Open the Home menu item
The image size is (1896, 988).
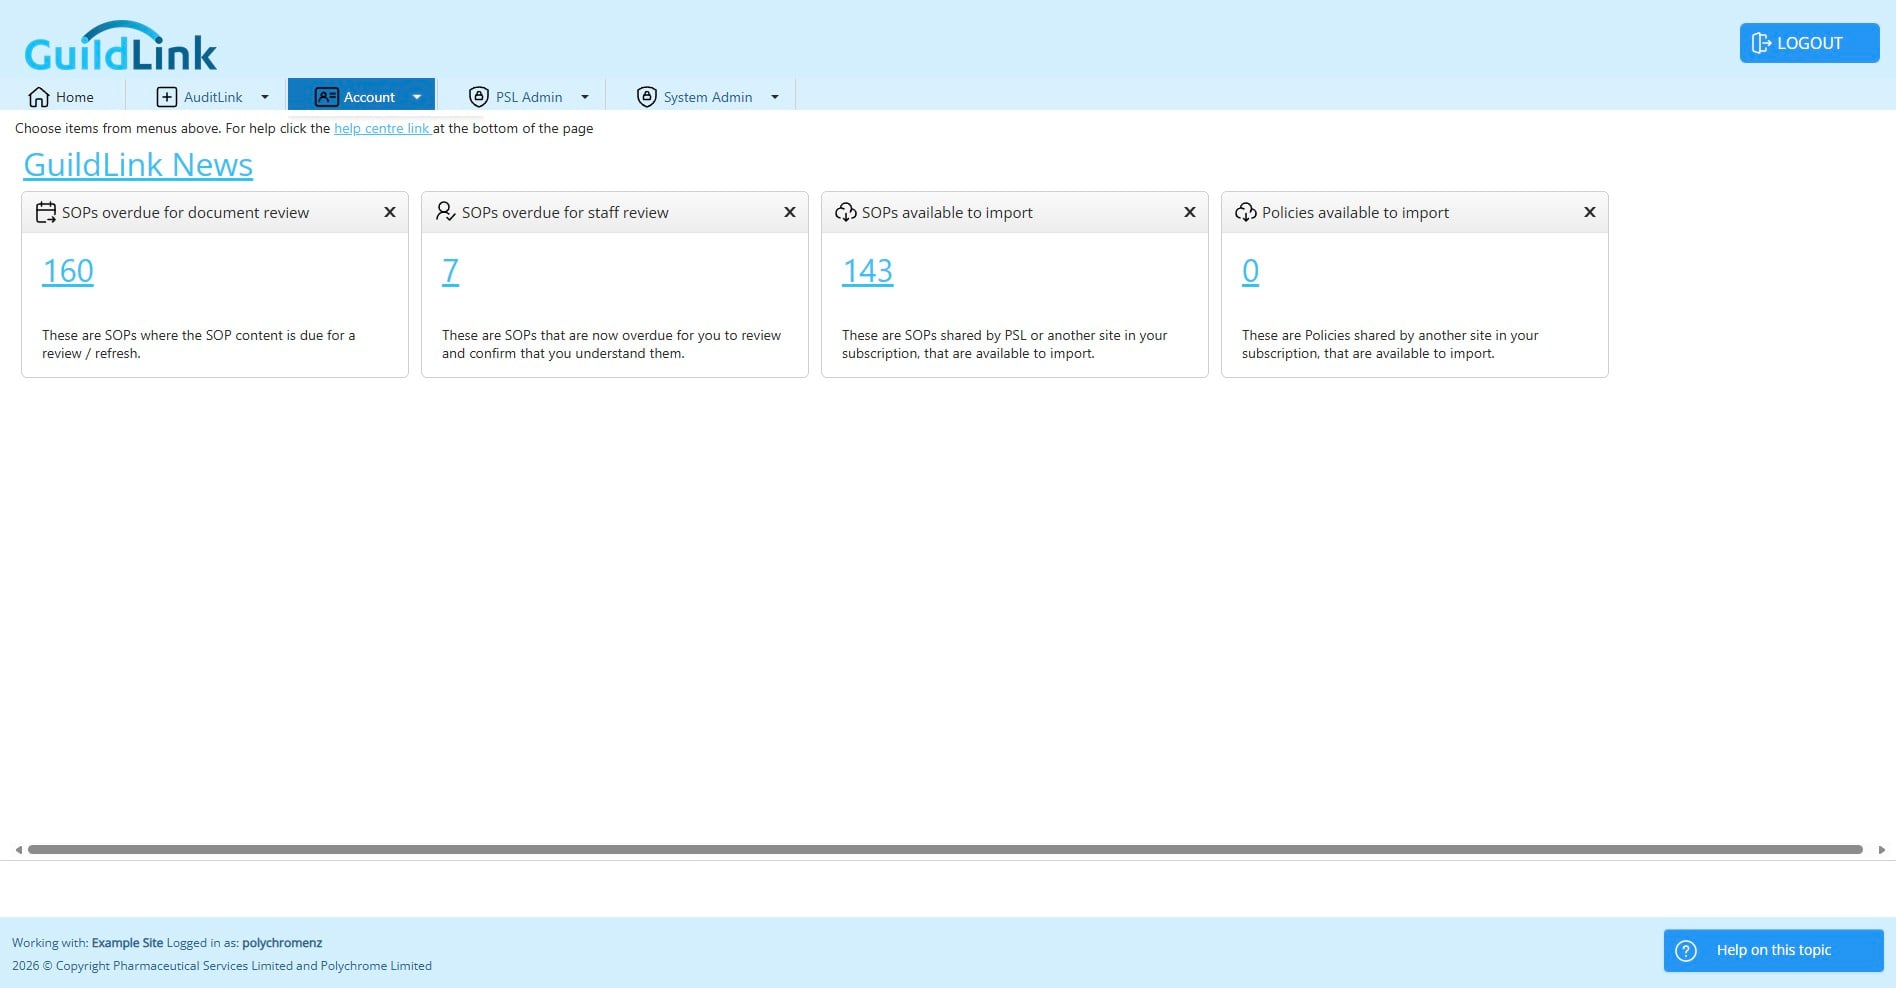tap(62, 97)
